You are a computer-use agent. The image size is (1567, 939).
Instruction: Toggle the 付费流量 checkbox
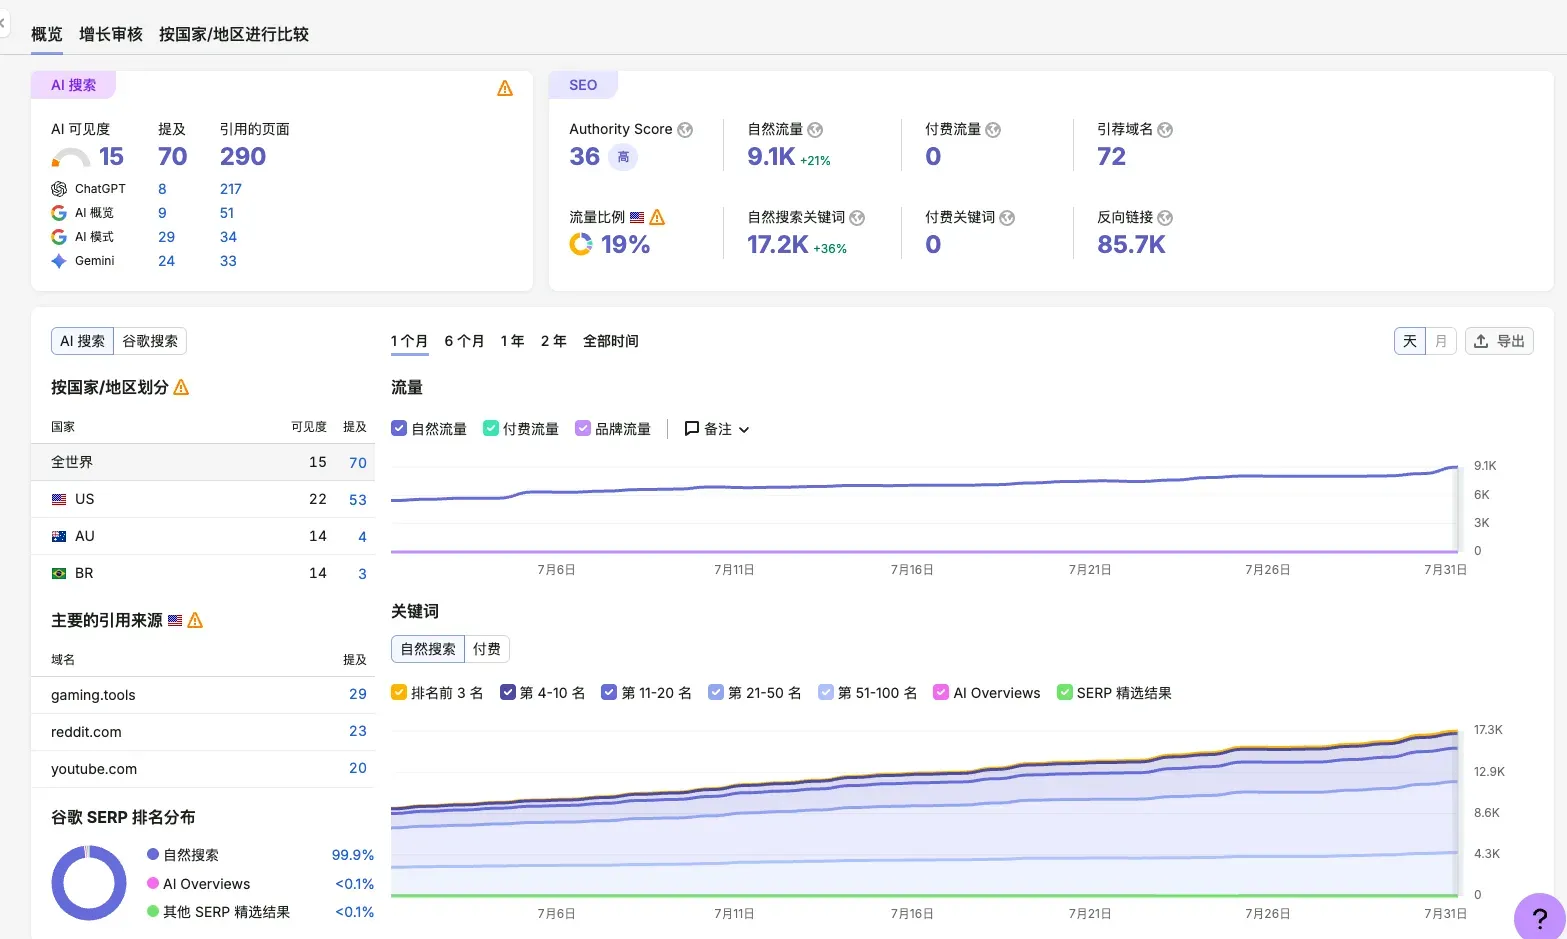pos(491,428)
